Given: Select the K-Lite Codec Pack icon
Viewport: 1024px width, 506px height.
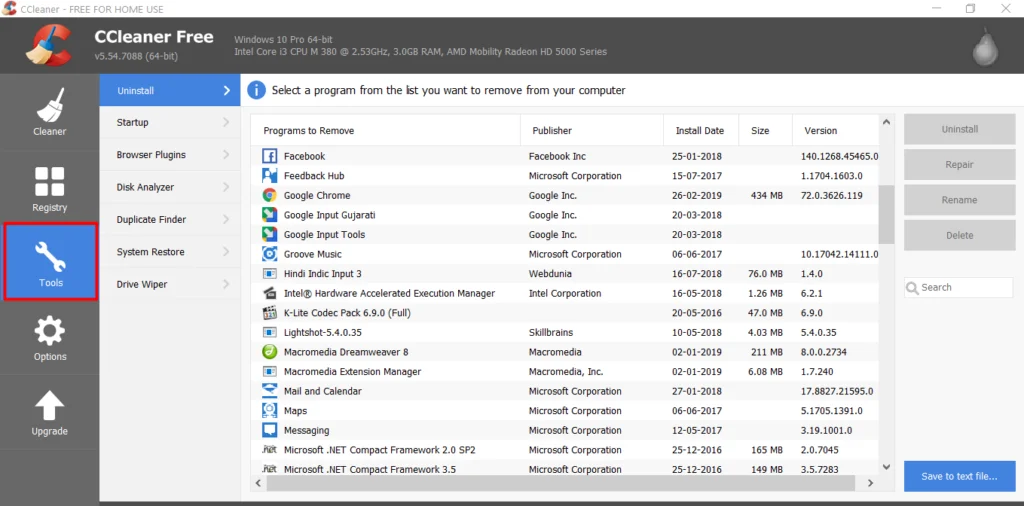Looking at the screenshot, I should [x=269, y=313].
